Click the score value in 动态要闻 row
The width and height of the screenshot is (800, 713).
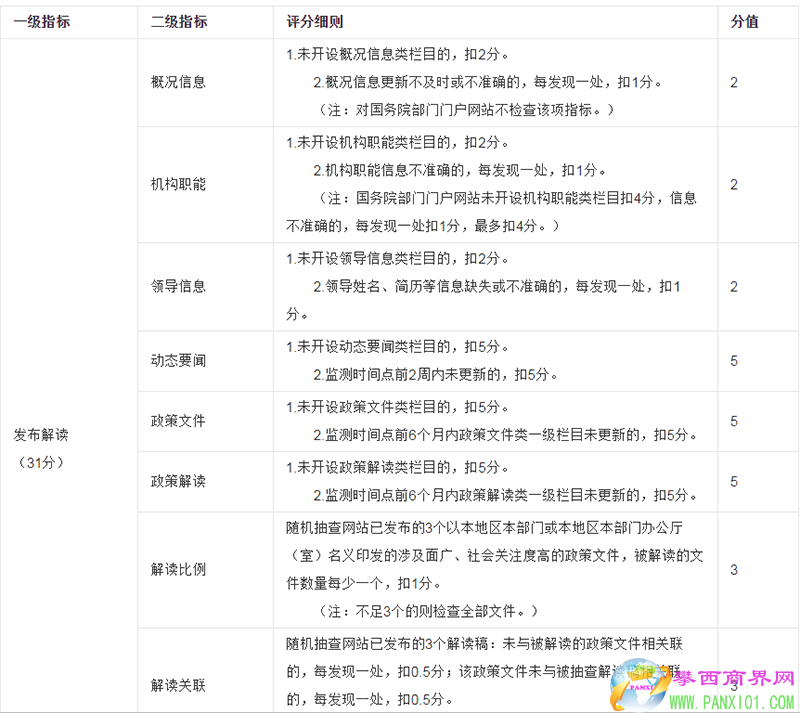coord(734,360)
